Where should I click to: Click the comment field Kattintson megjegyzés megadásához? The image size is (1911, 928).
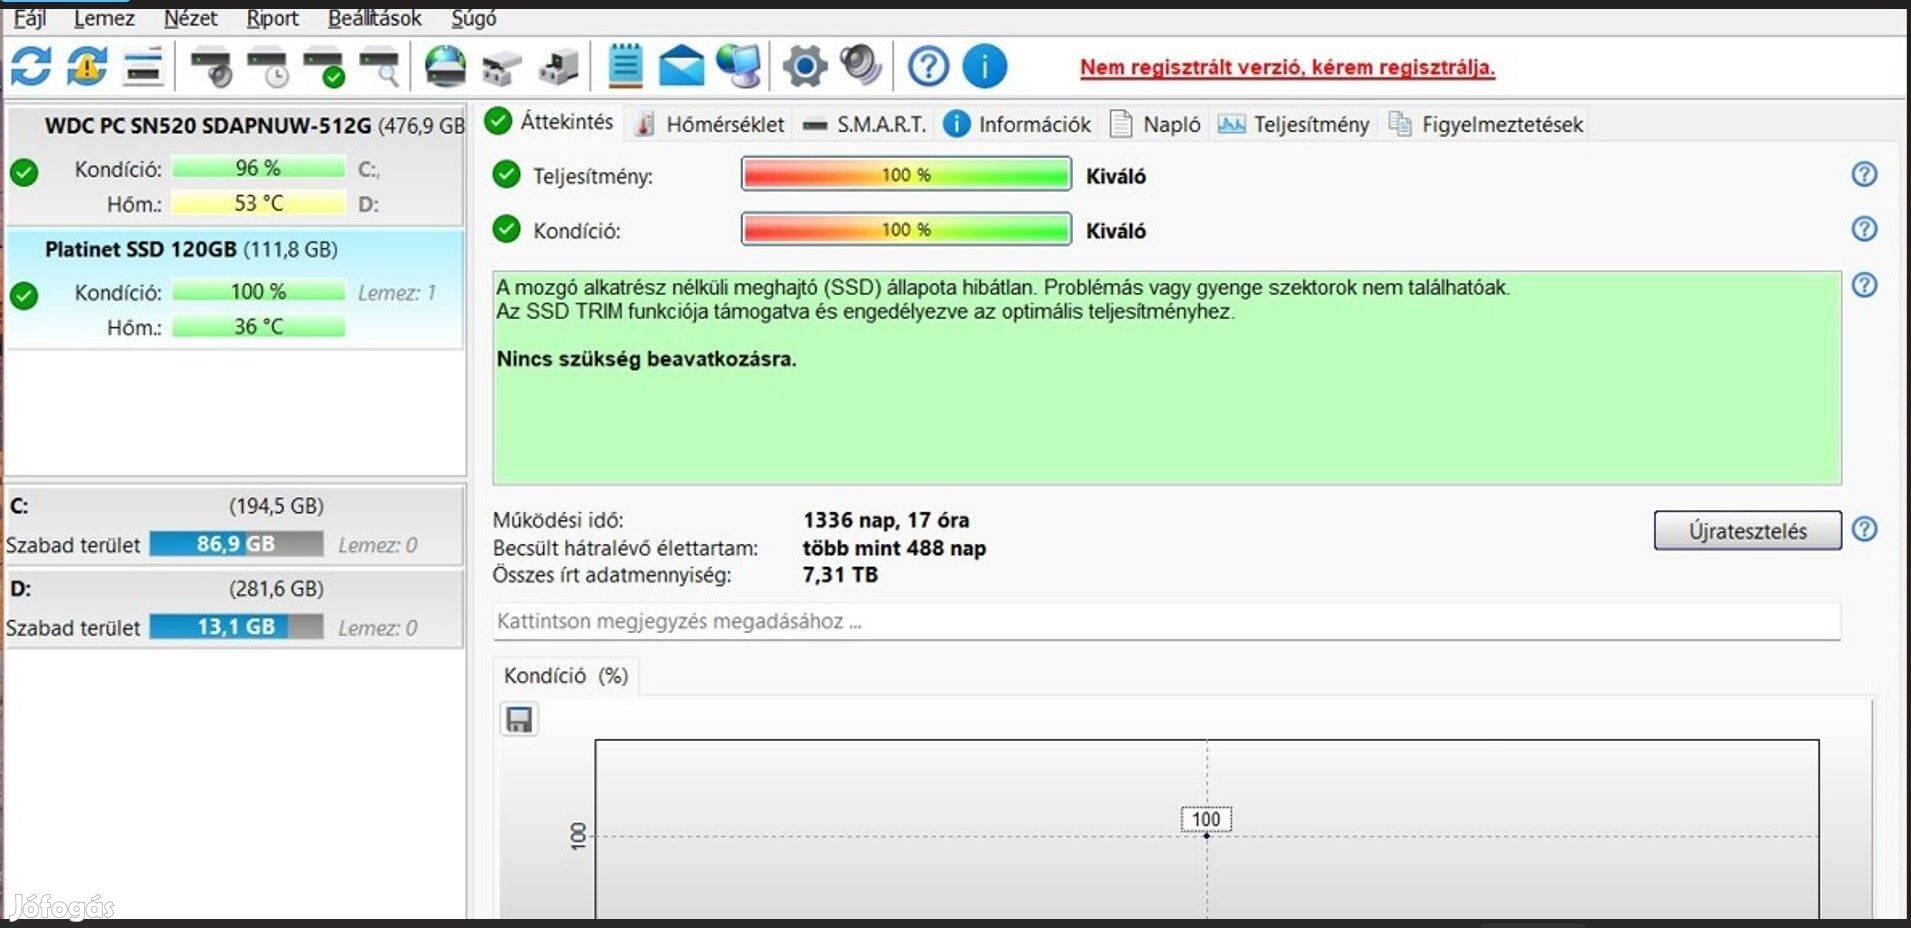pyautogui.click(x=1166, y=621)
